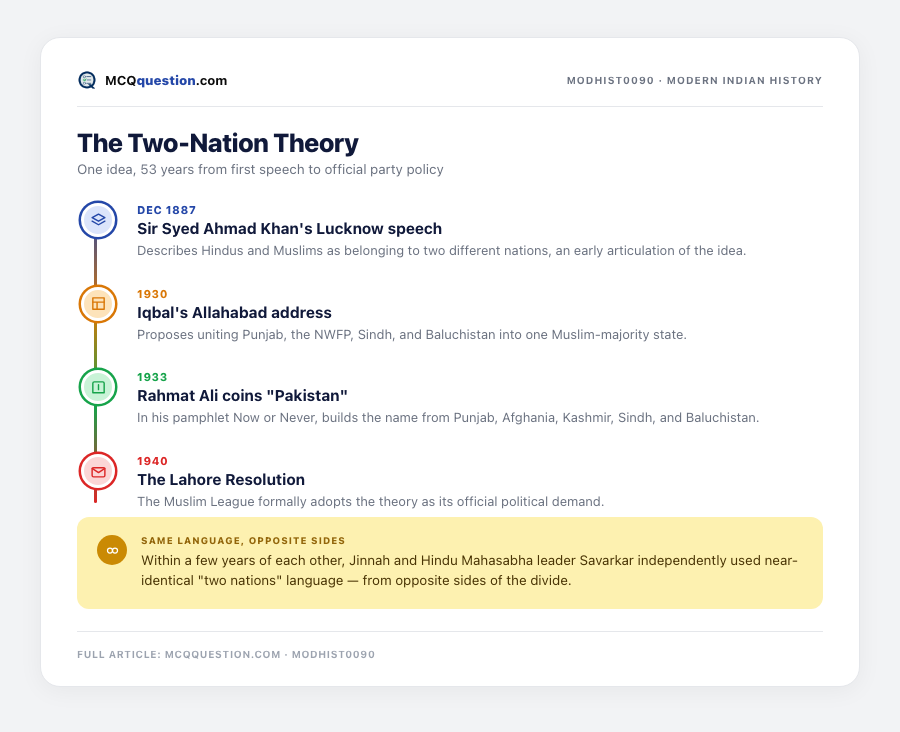Click the subtitle about 53 years
Viewport: 900px width, 732px height.
[261, 169]
